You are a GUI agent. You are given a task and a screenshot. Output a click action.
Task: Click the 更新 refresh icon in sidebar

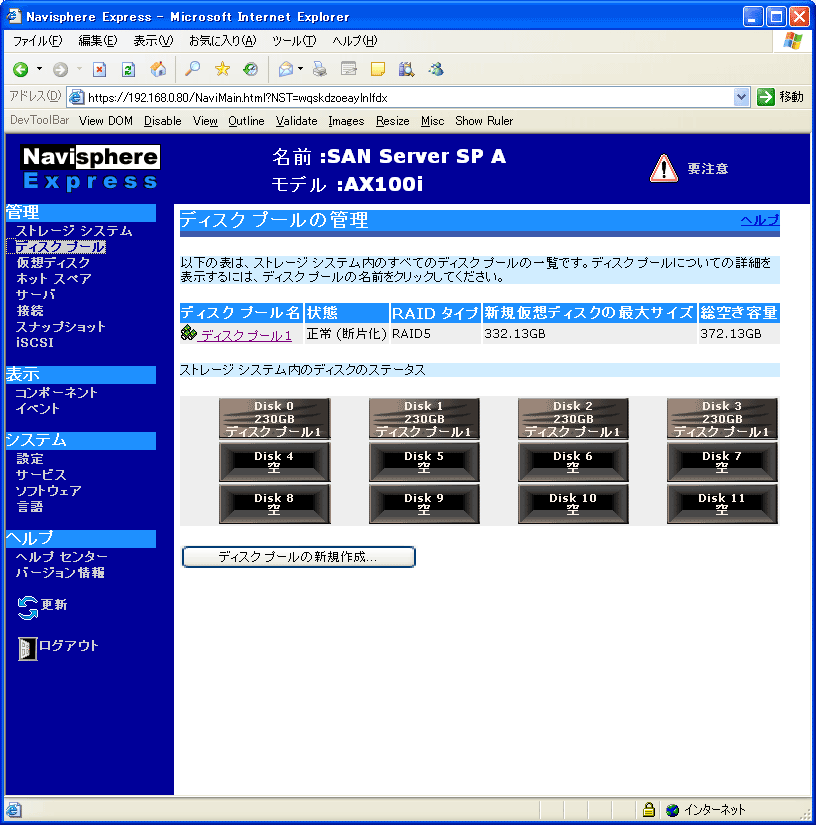click(27, 607)
